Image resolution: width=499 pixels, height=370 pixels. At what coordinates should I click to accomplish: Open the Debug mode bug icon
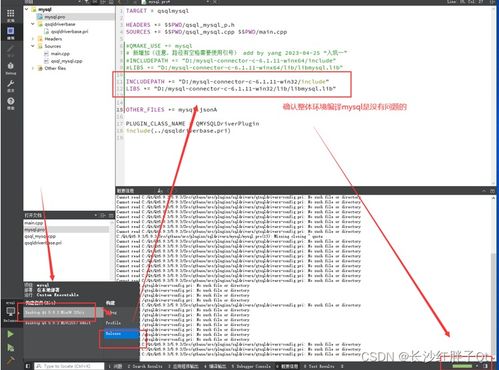11,66
